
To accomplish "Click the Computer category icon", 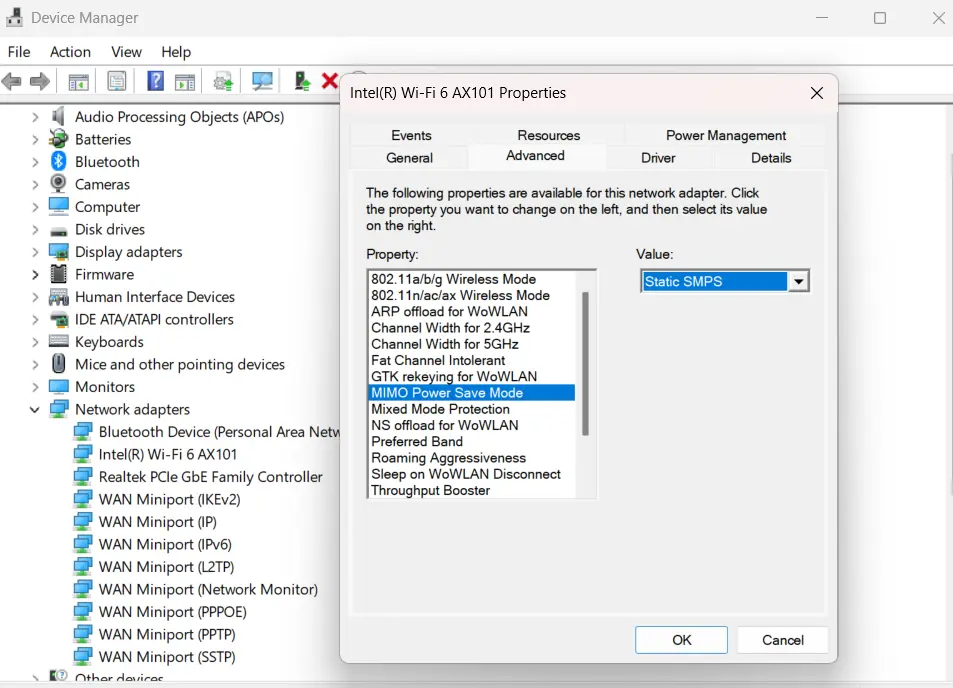I will [x=58, y=206].
